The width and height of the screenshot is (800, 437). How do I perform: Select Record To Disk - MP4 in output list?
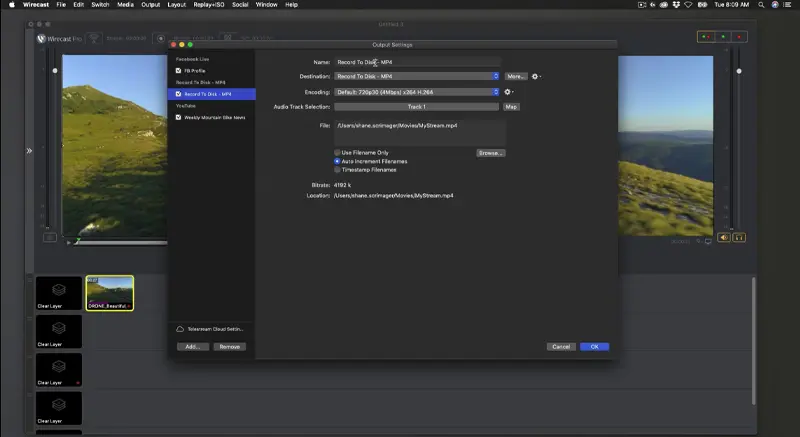click(x=212, y=94)
